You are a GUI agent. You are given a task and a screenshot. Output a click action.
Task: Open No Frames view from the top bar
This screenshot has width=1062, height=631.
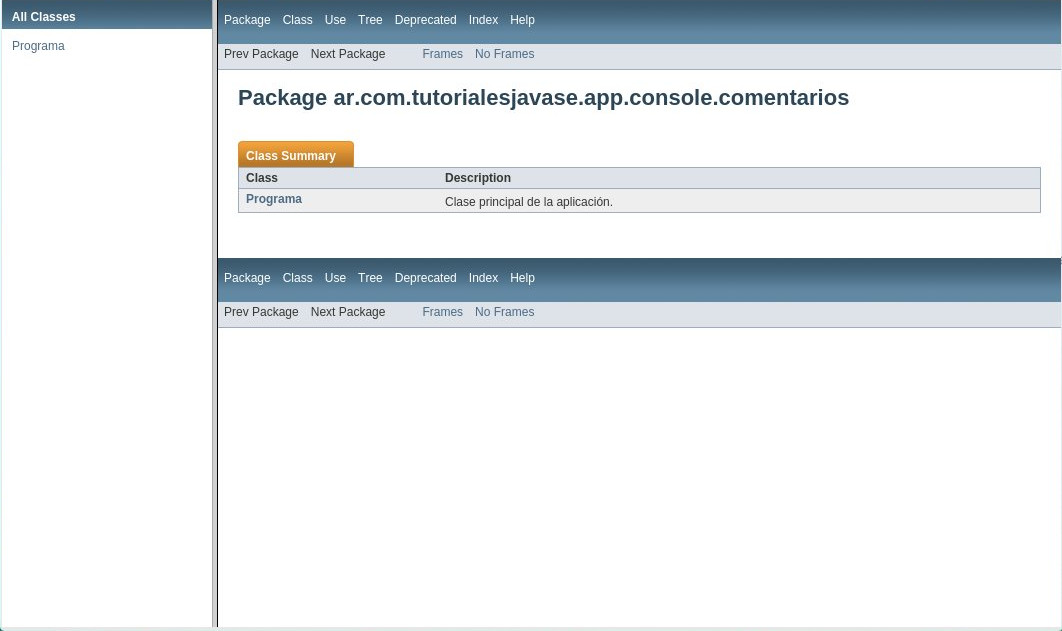(504, 54)
